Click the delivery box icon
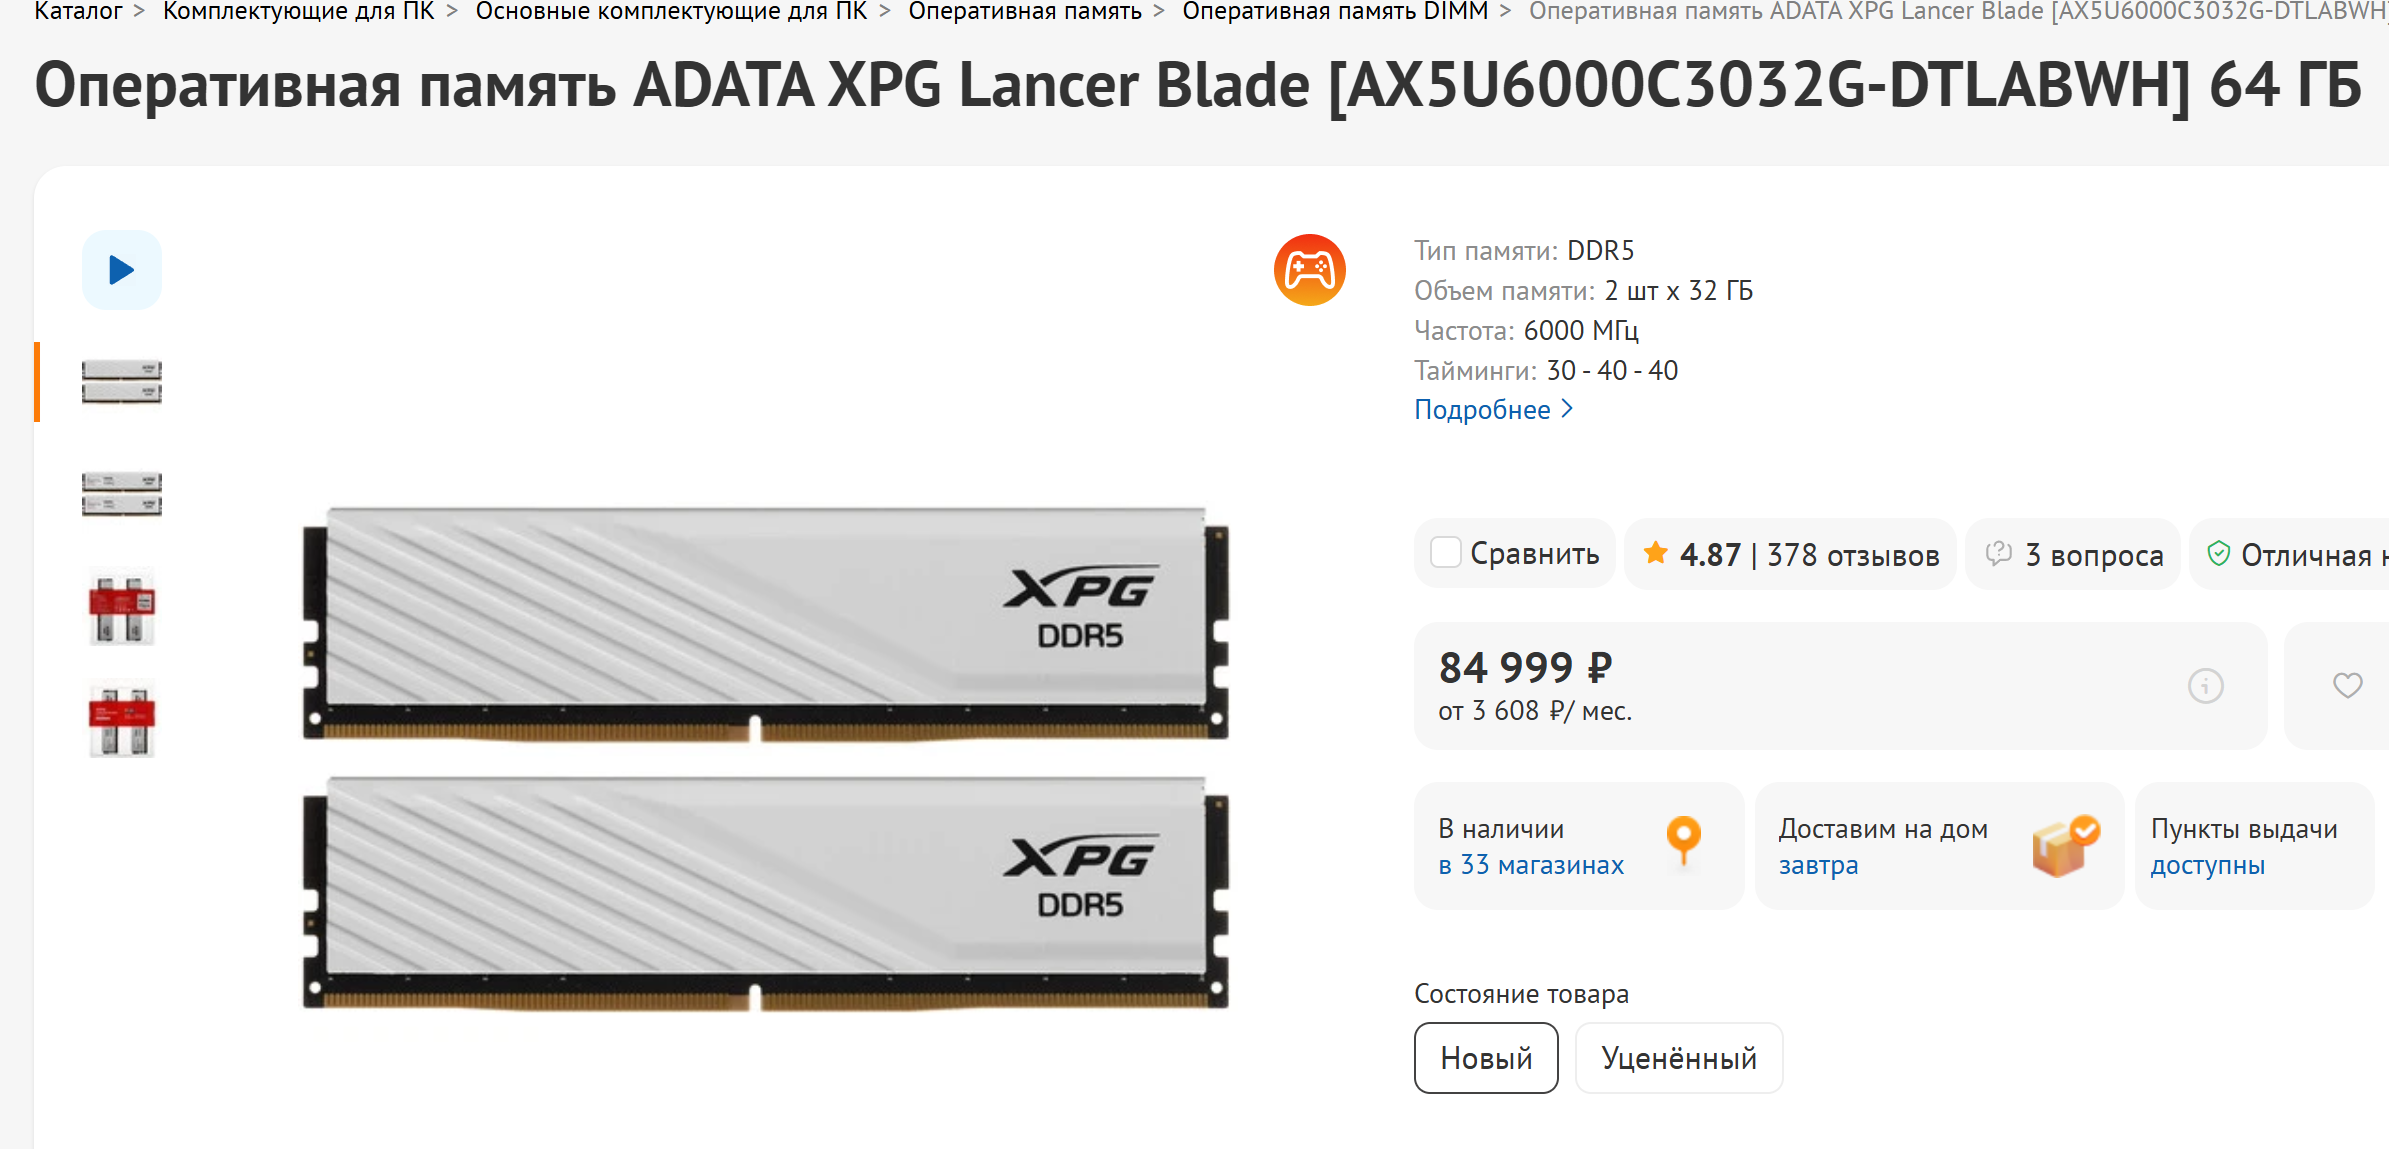This screenshot has width=2389, height=1149. click(2065, 846)
